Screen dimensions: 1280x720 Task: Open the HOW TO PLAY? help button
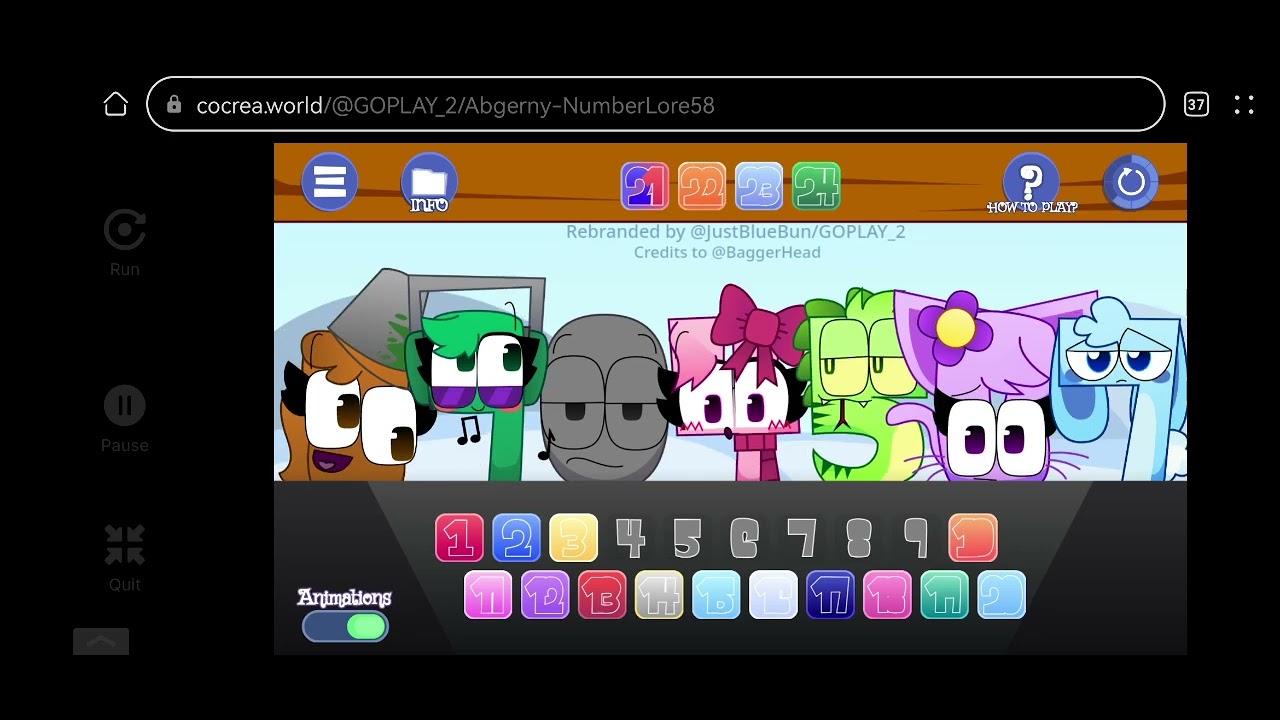1031,183
